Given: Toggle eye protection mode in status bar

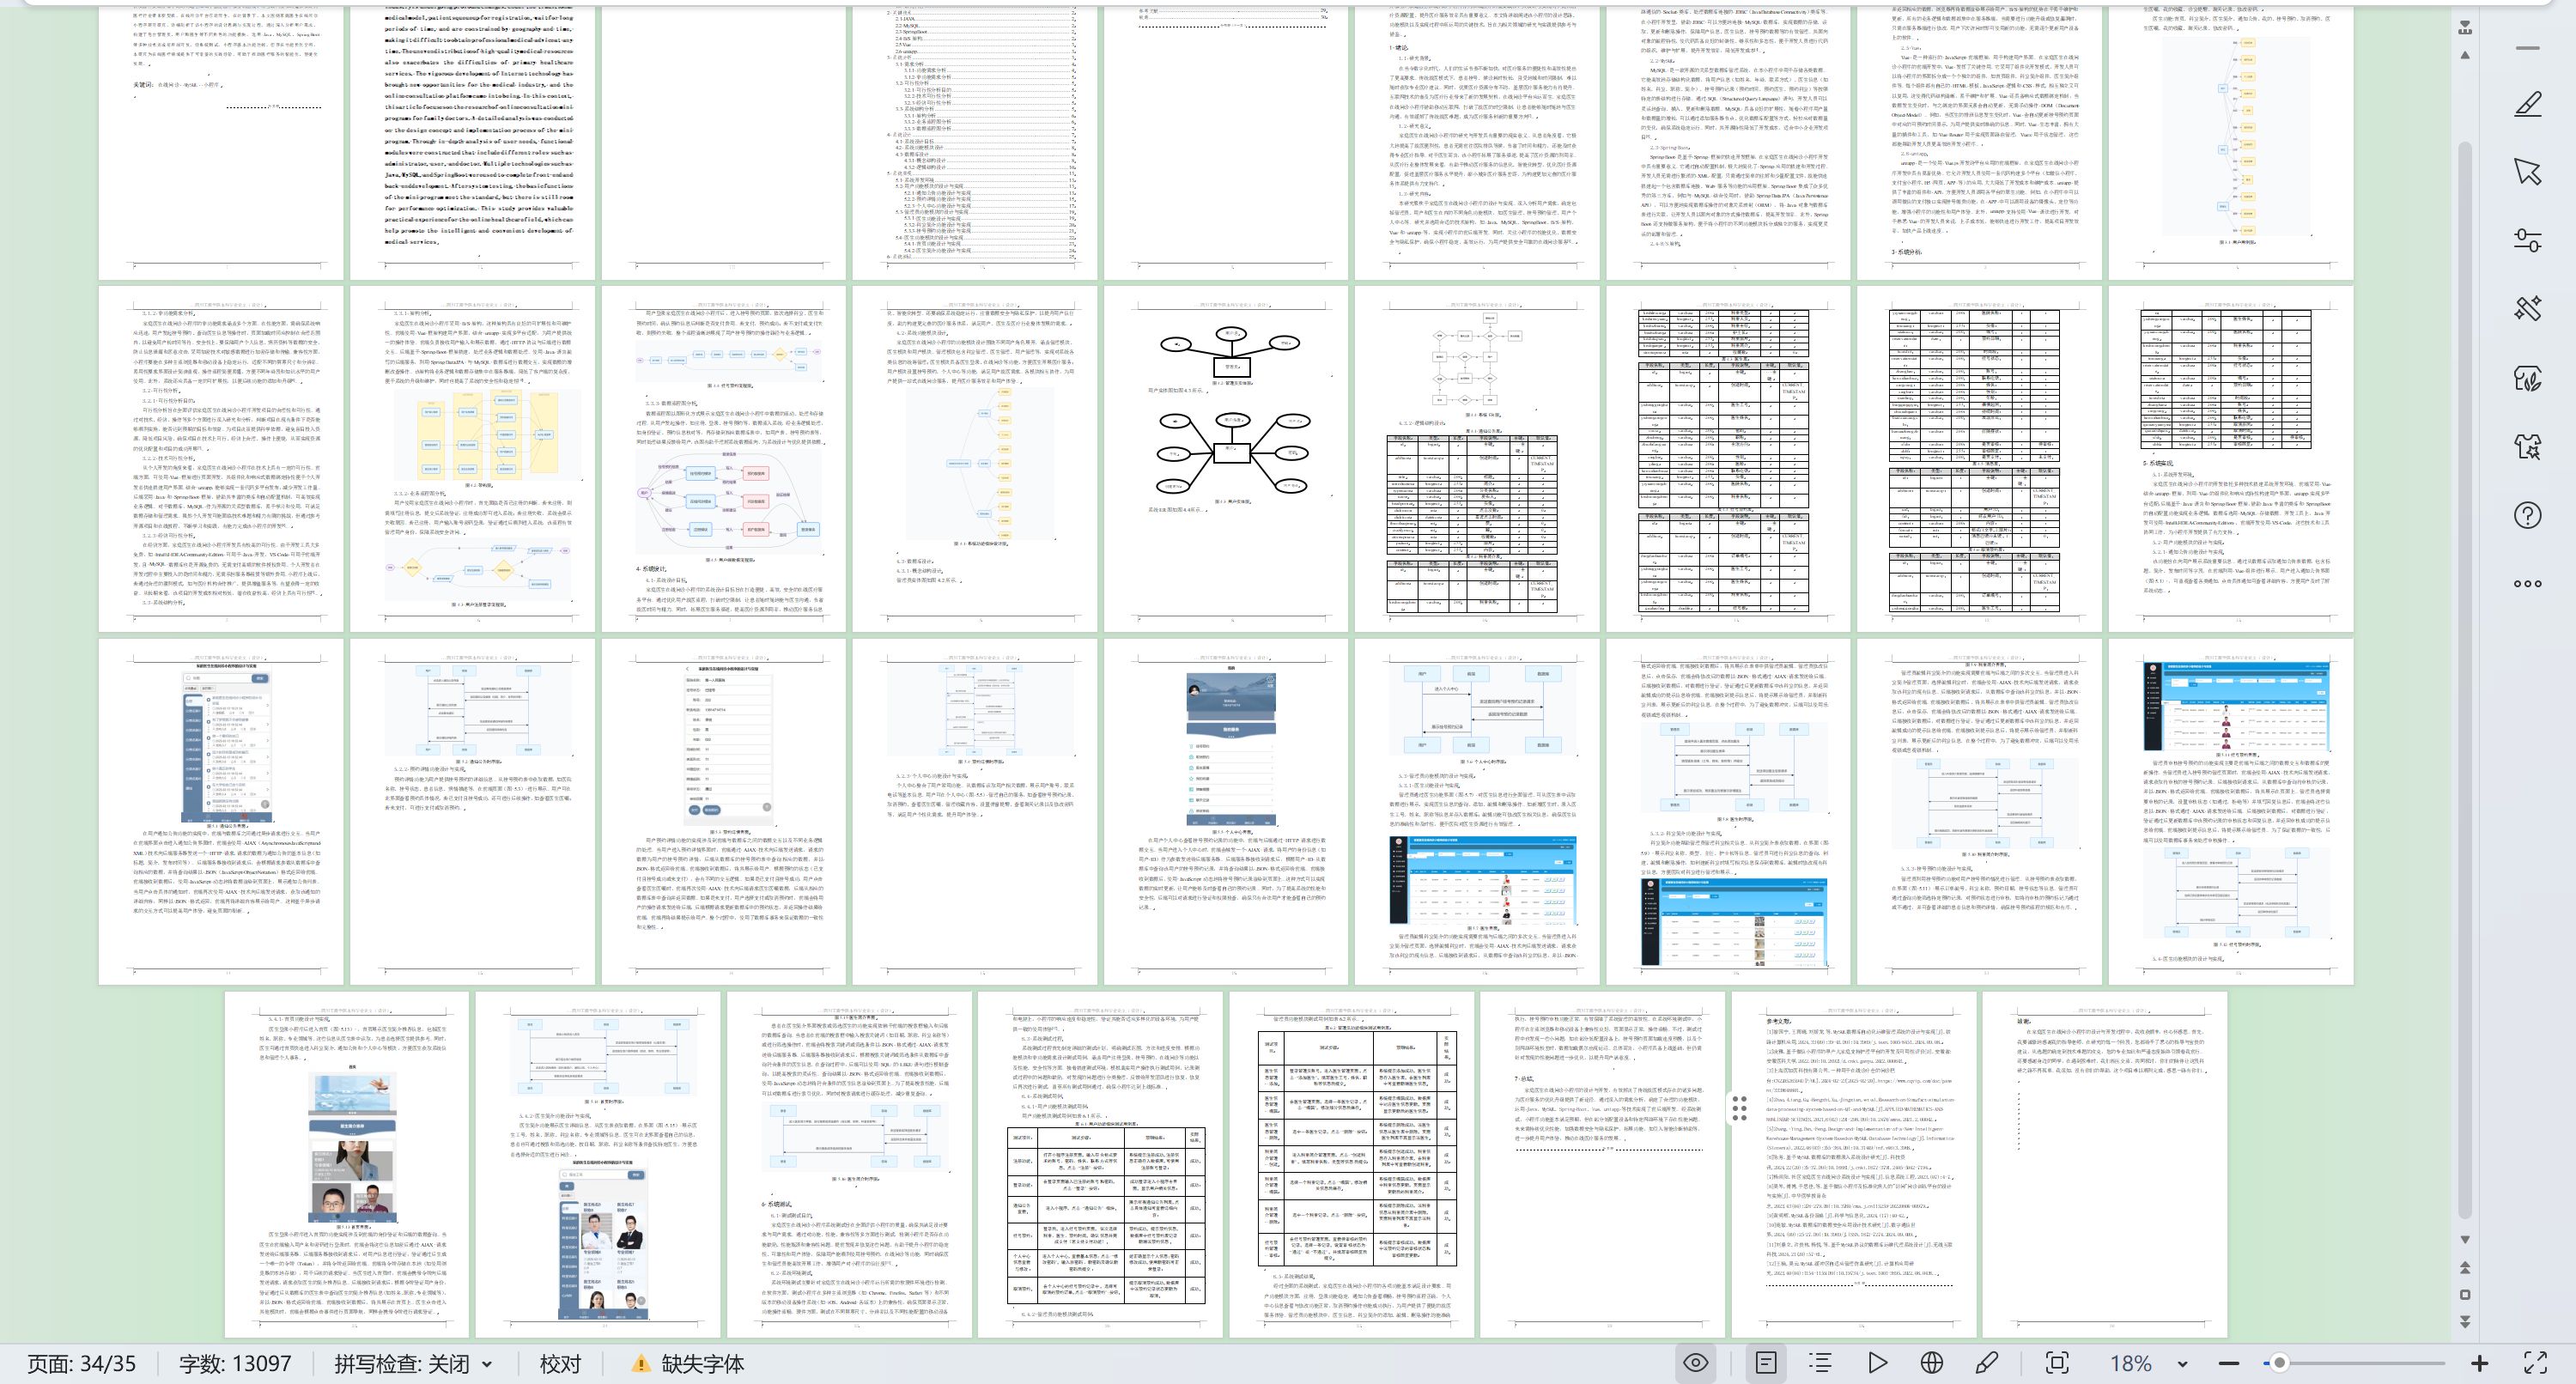Looking at the screenshot, I should [1696, 1363].
